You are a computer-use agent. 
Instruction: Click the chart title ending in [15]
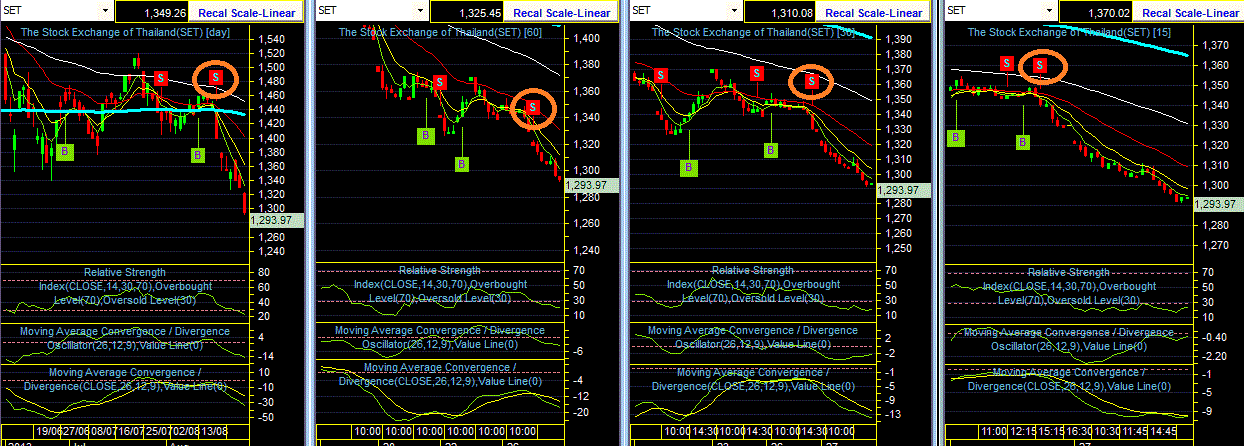1070,32
